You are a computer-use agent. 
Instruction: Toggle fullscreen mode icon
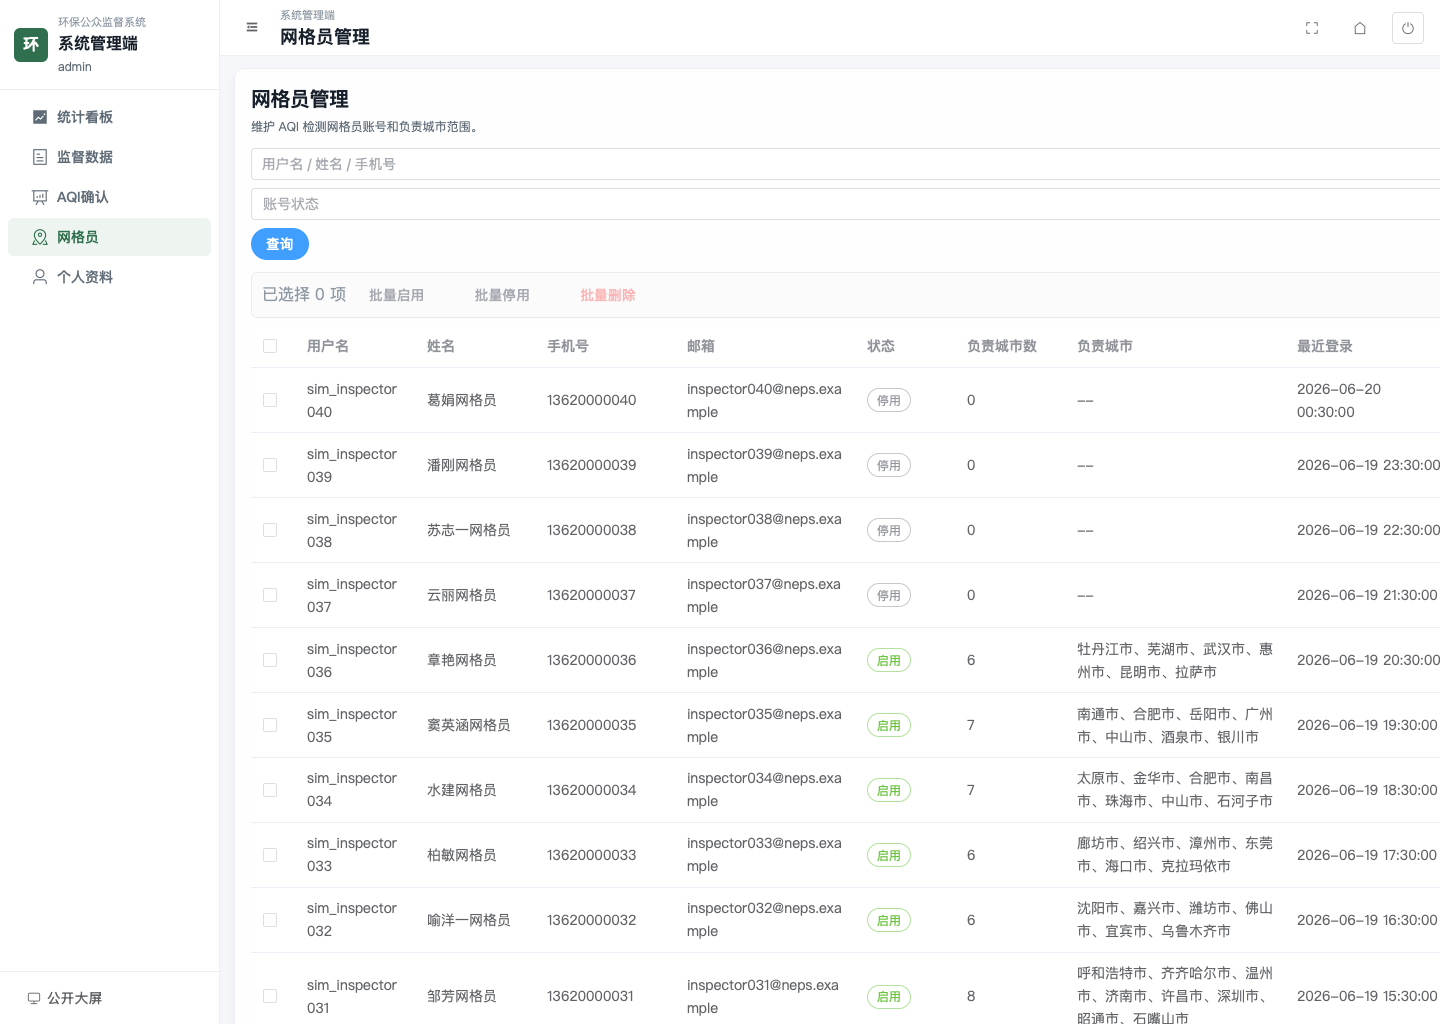(x=1312, y=28)
